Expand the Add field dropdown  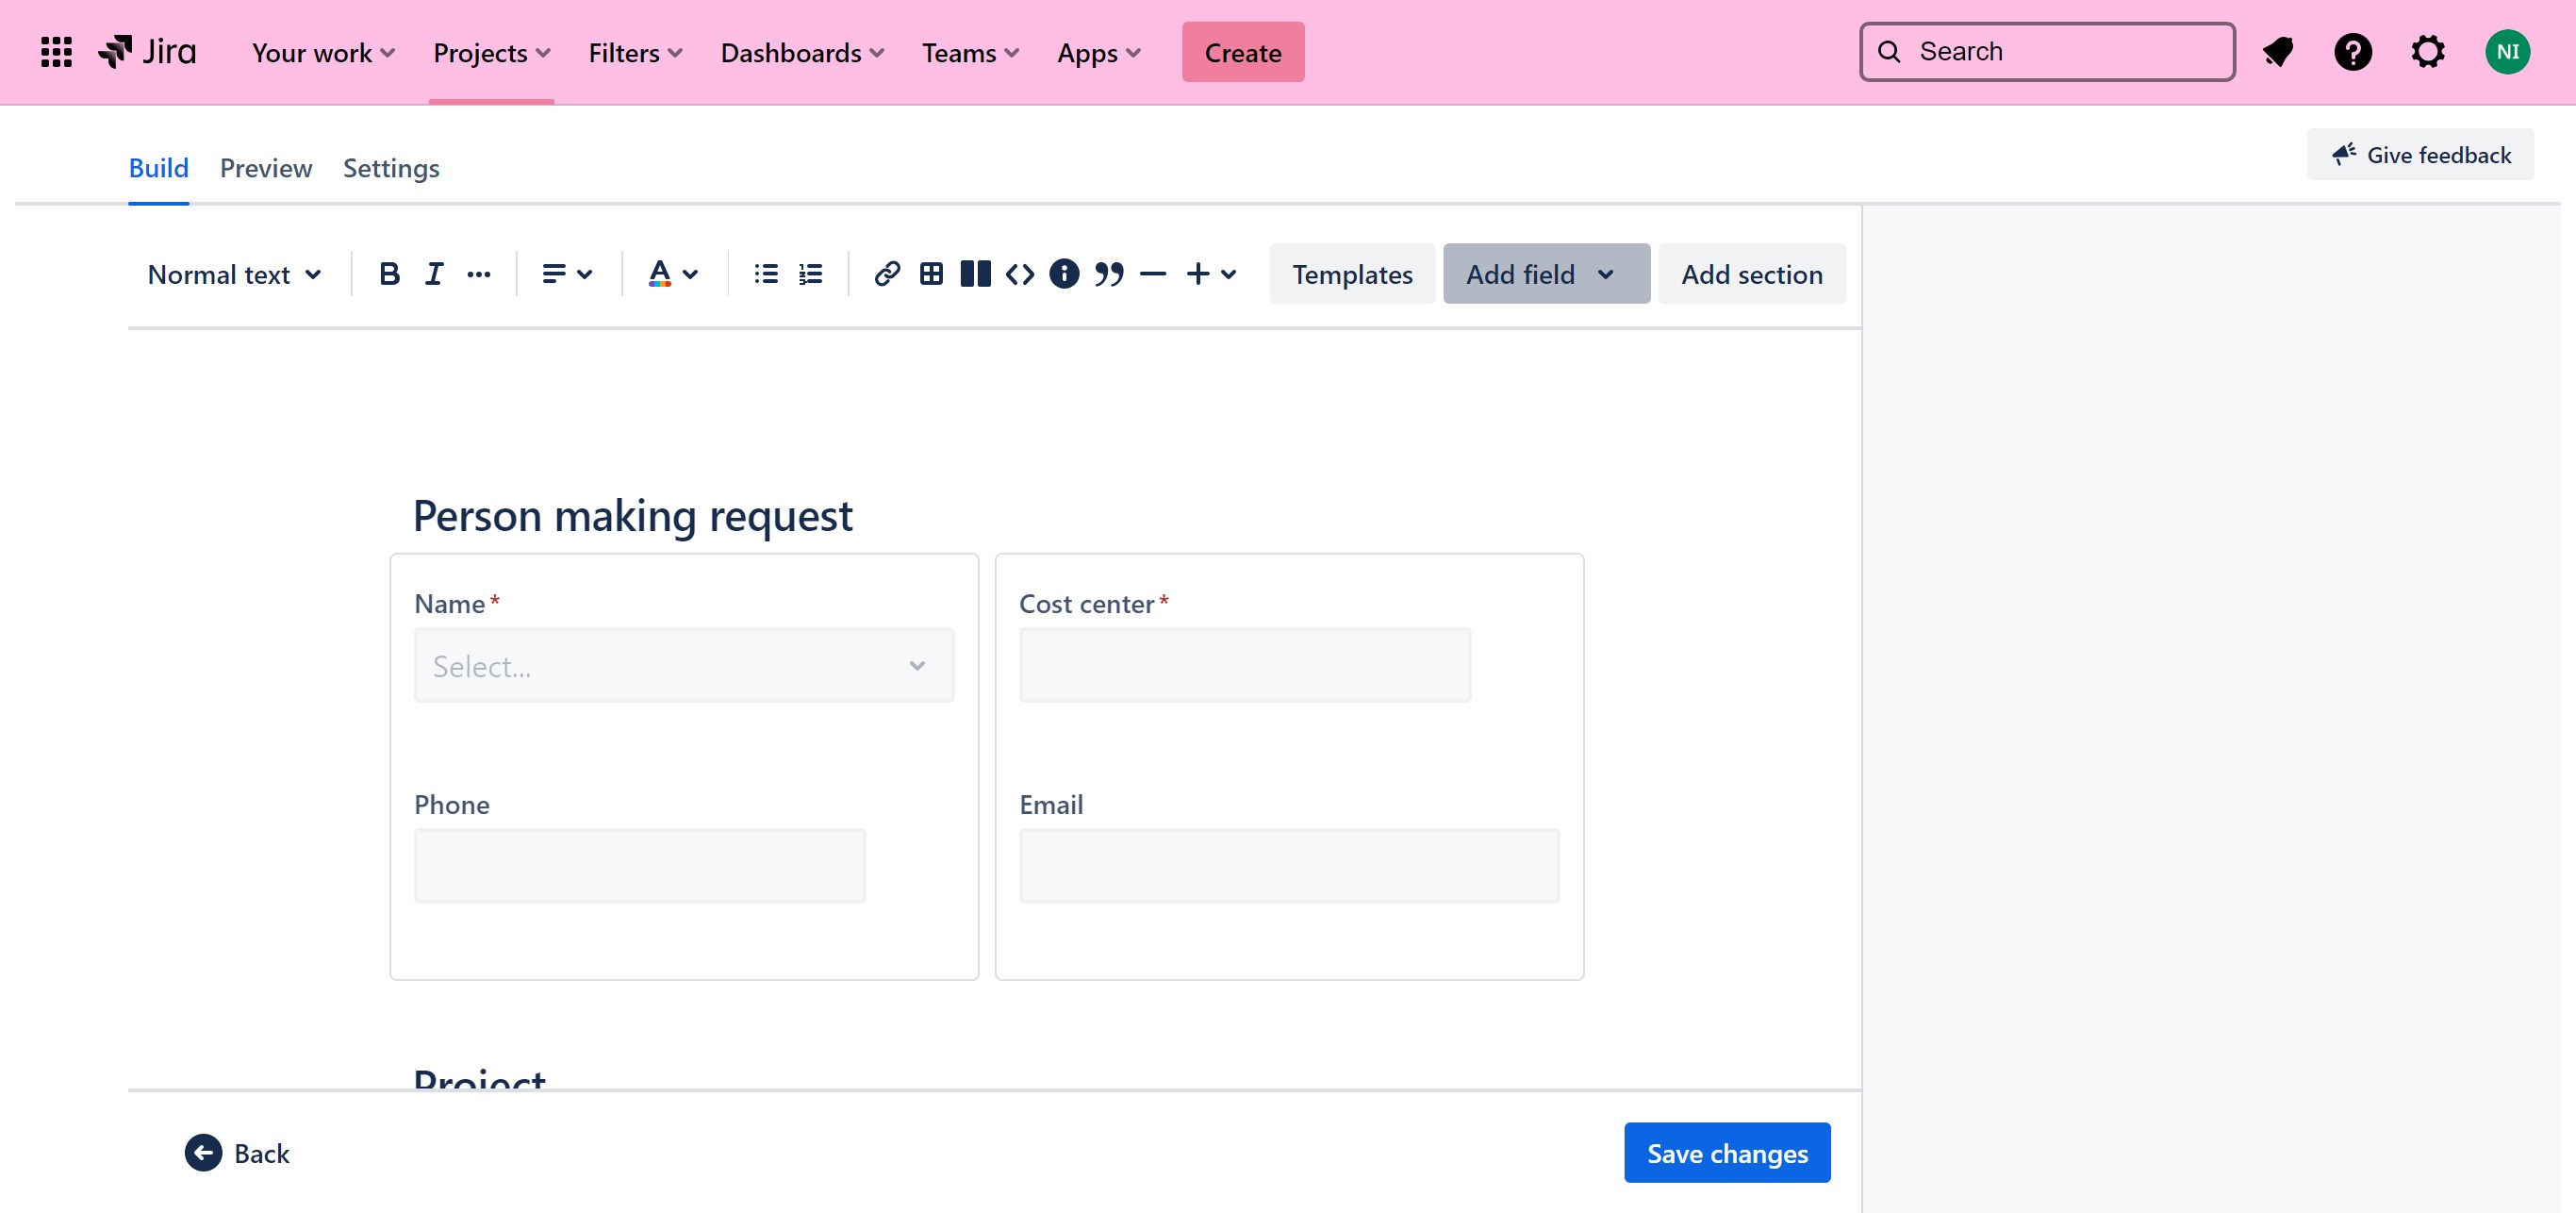[x=1545, y=274]
